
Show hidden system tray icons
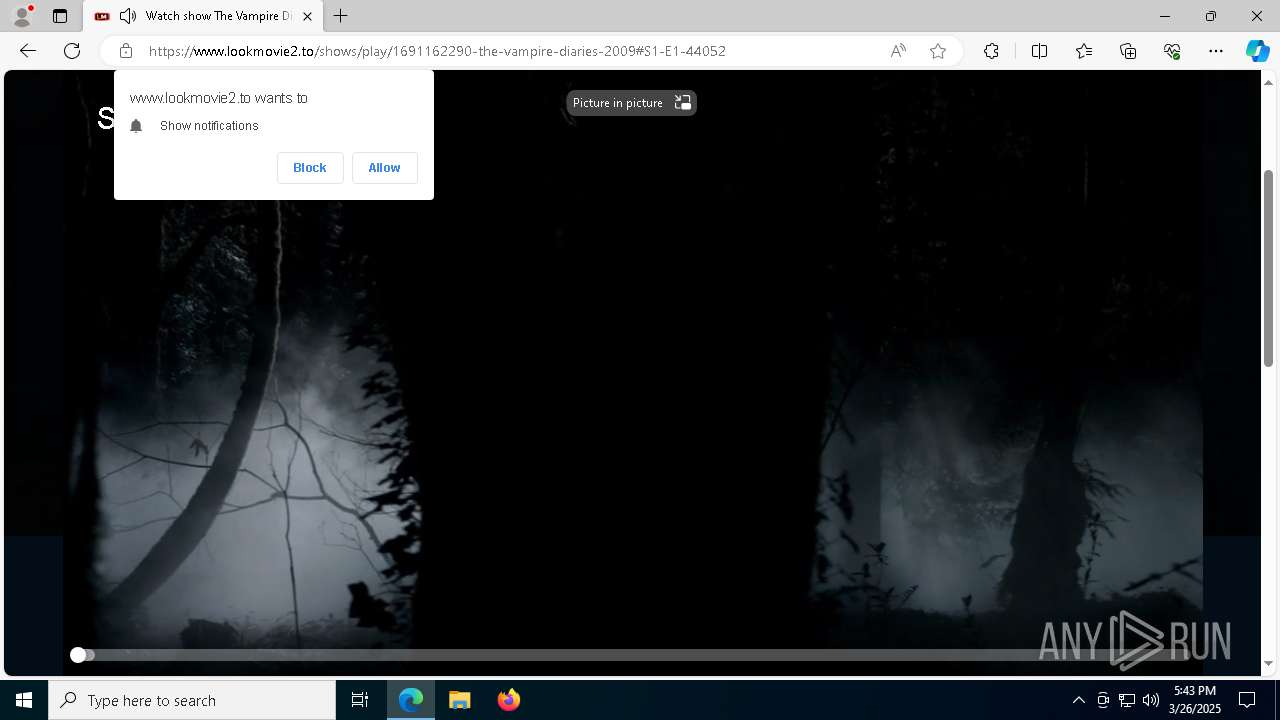point(1078,700)
